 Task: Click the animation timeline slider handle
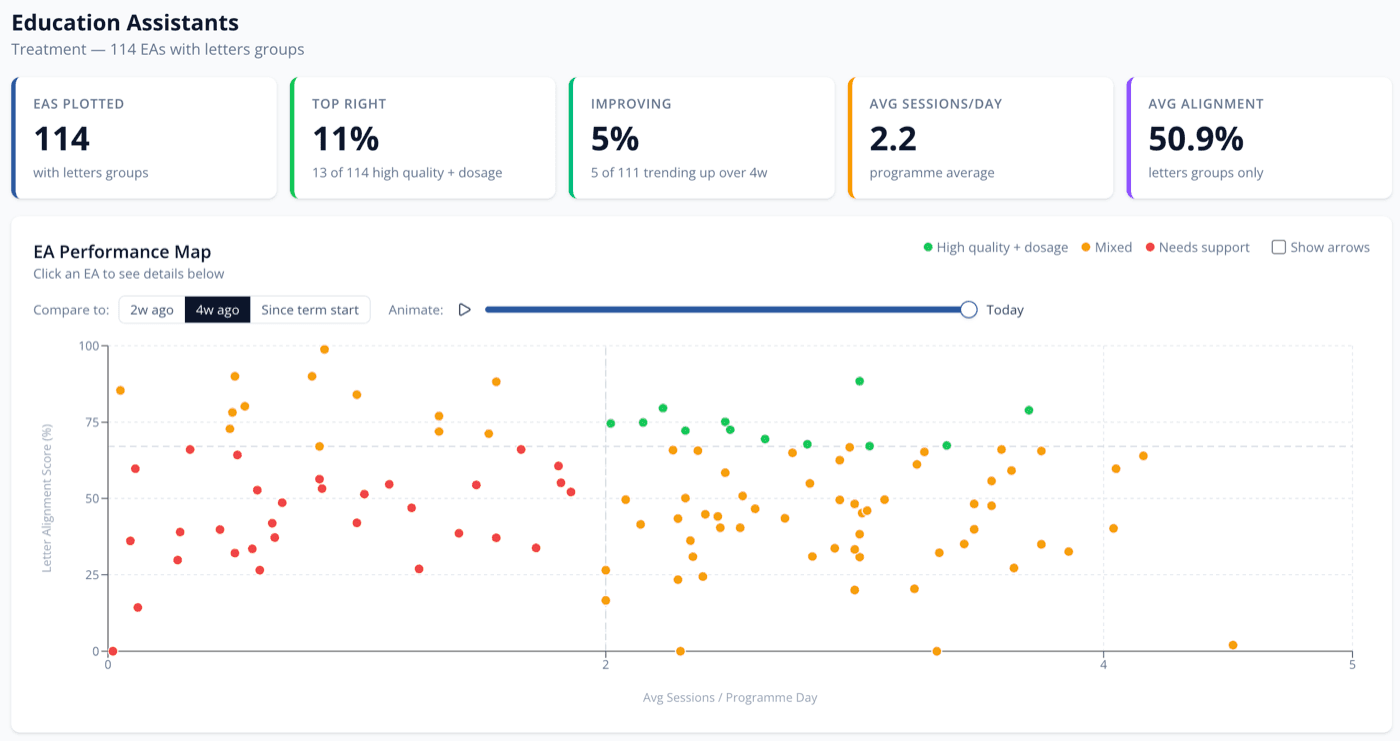[968, 310]
